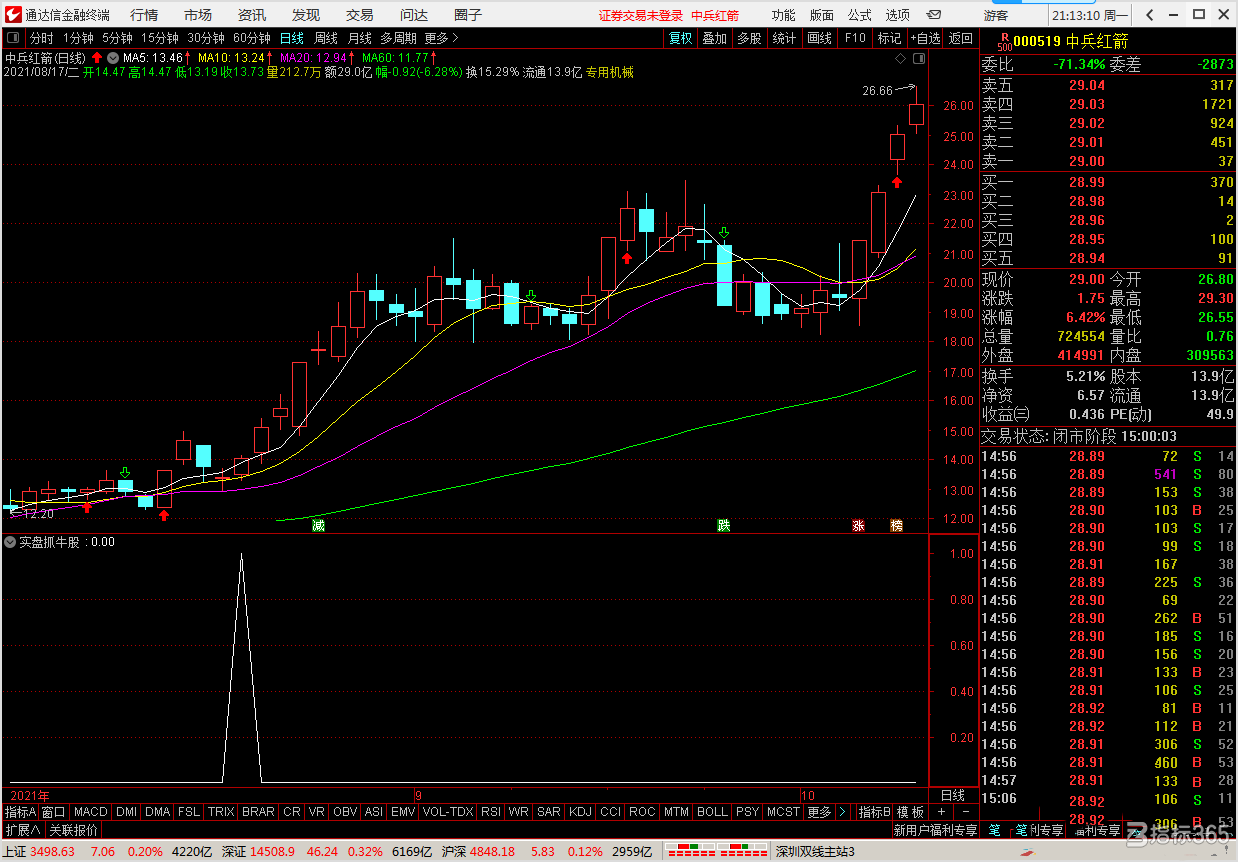
Task: Open the 指标A indicator group selector
Action: point(21,812)
